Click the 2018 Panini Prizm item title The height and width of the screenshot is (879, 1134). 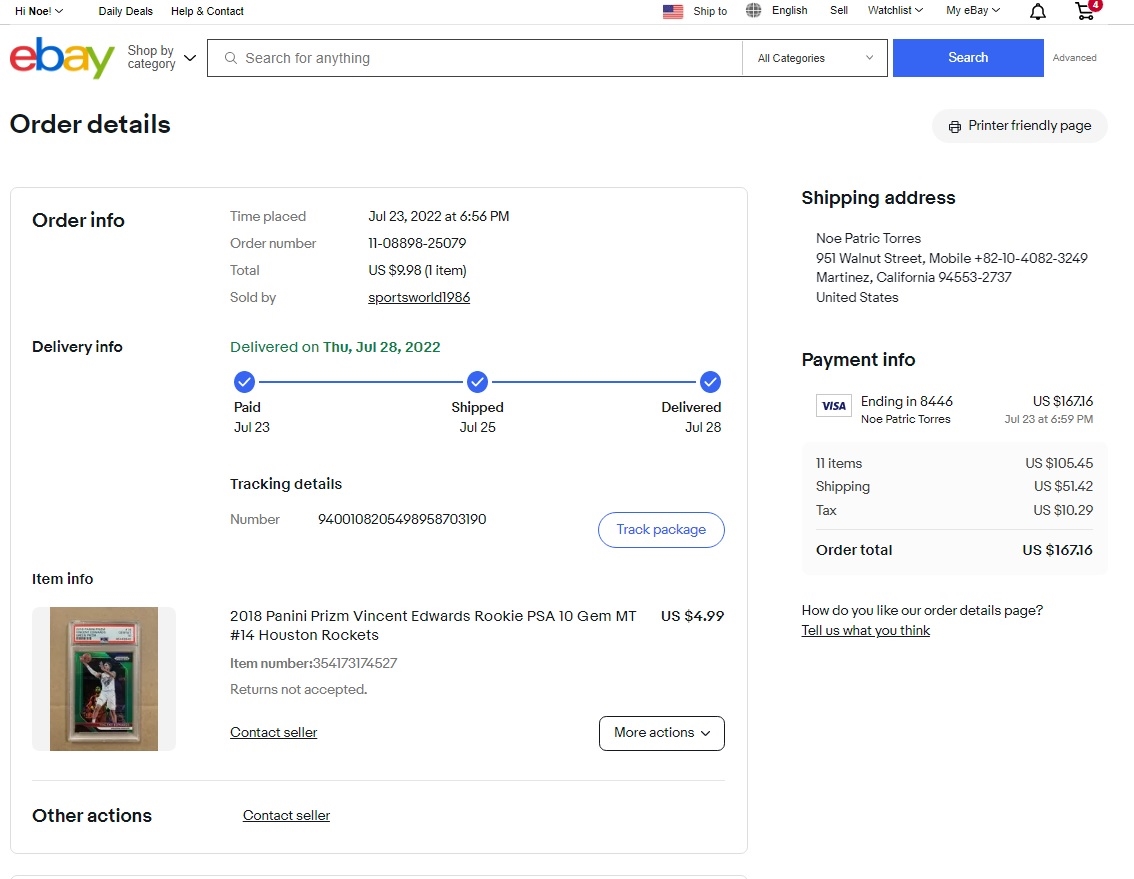click(432, 625)
